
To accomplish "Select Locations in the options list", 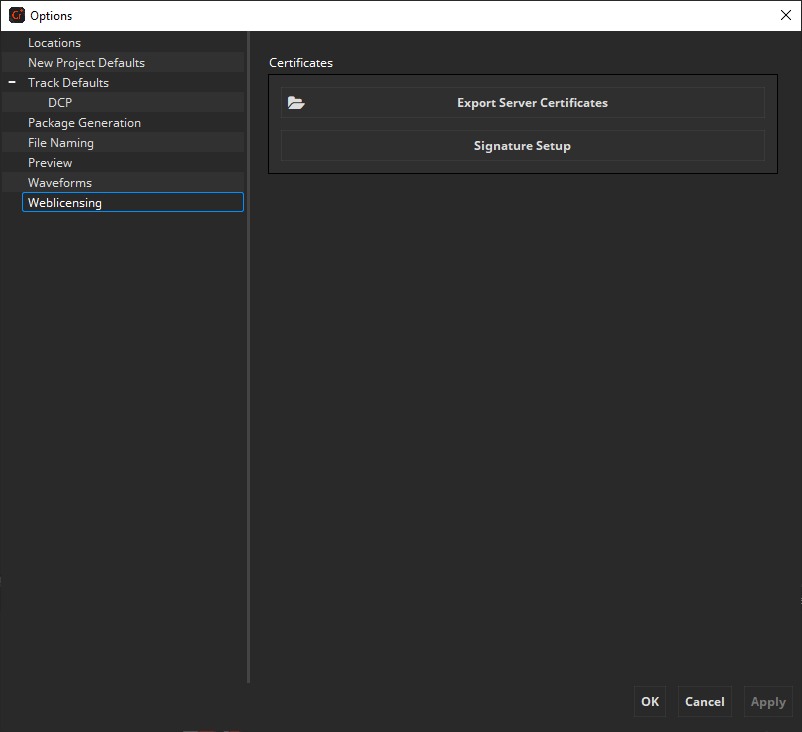I will pos(54,43).
